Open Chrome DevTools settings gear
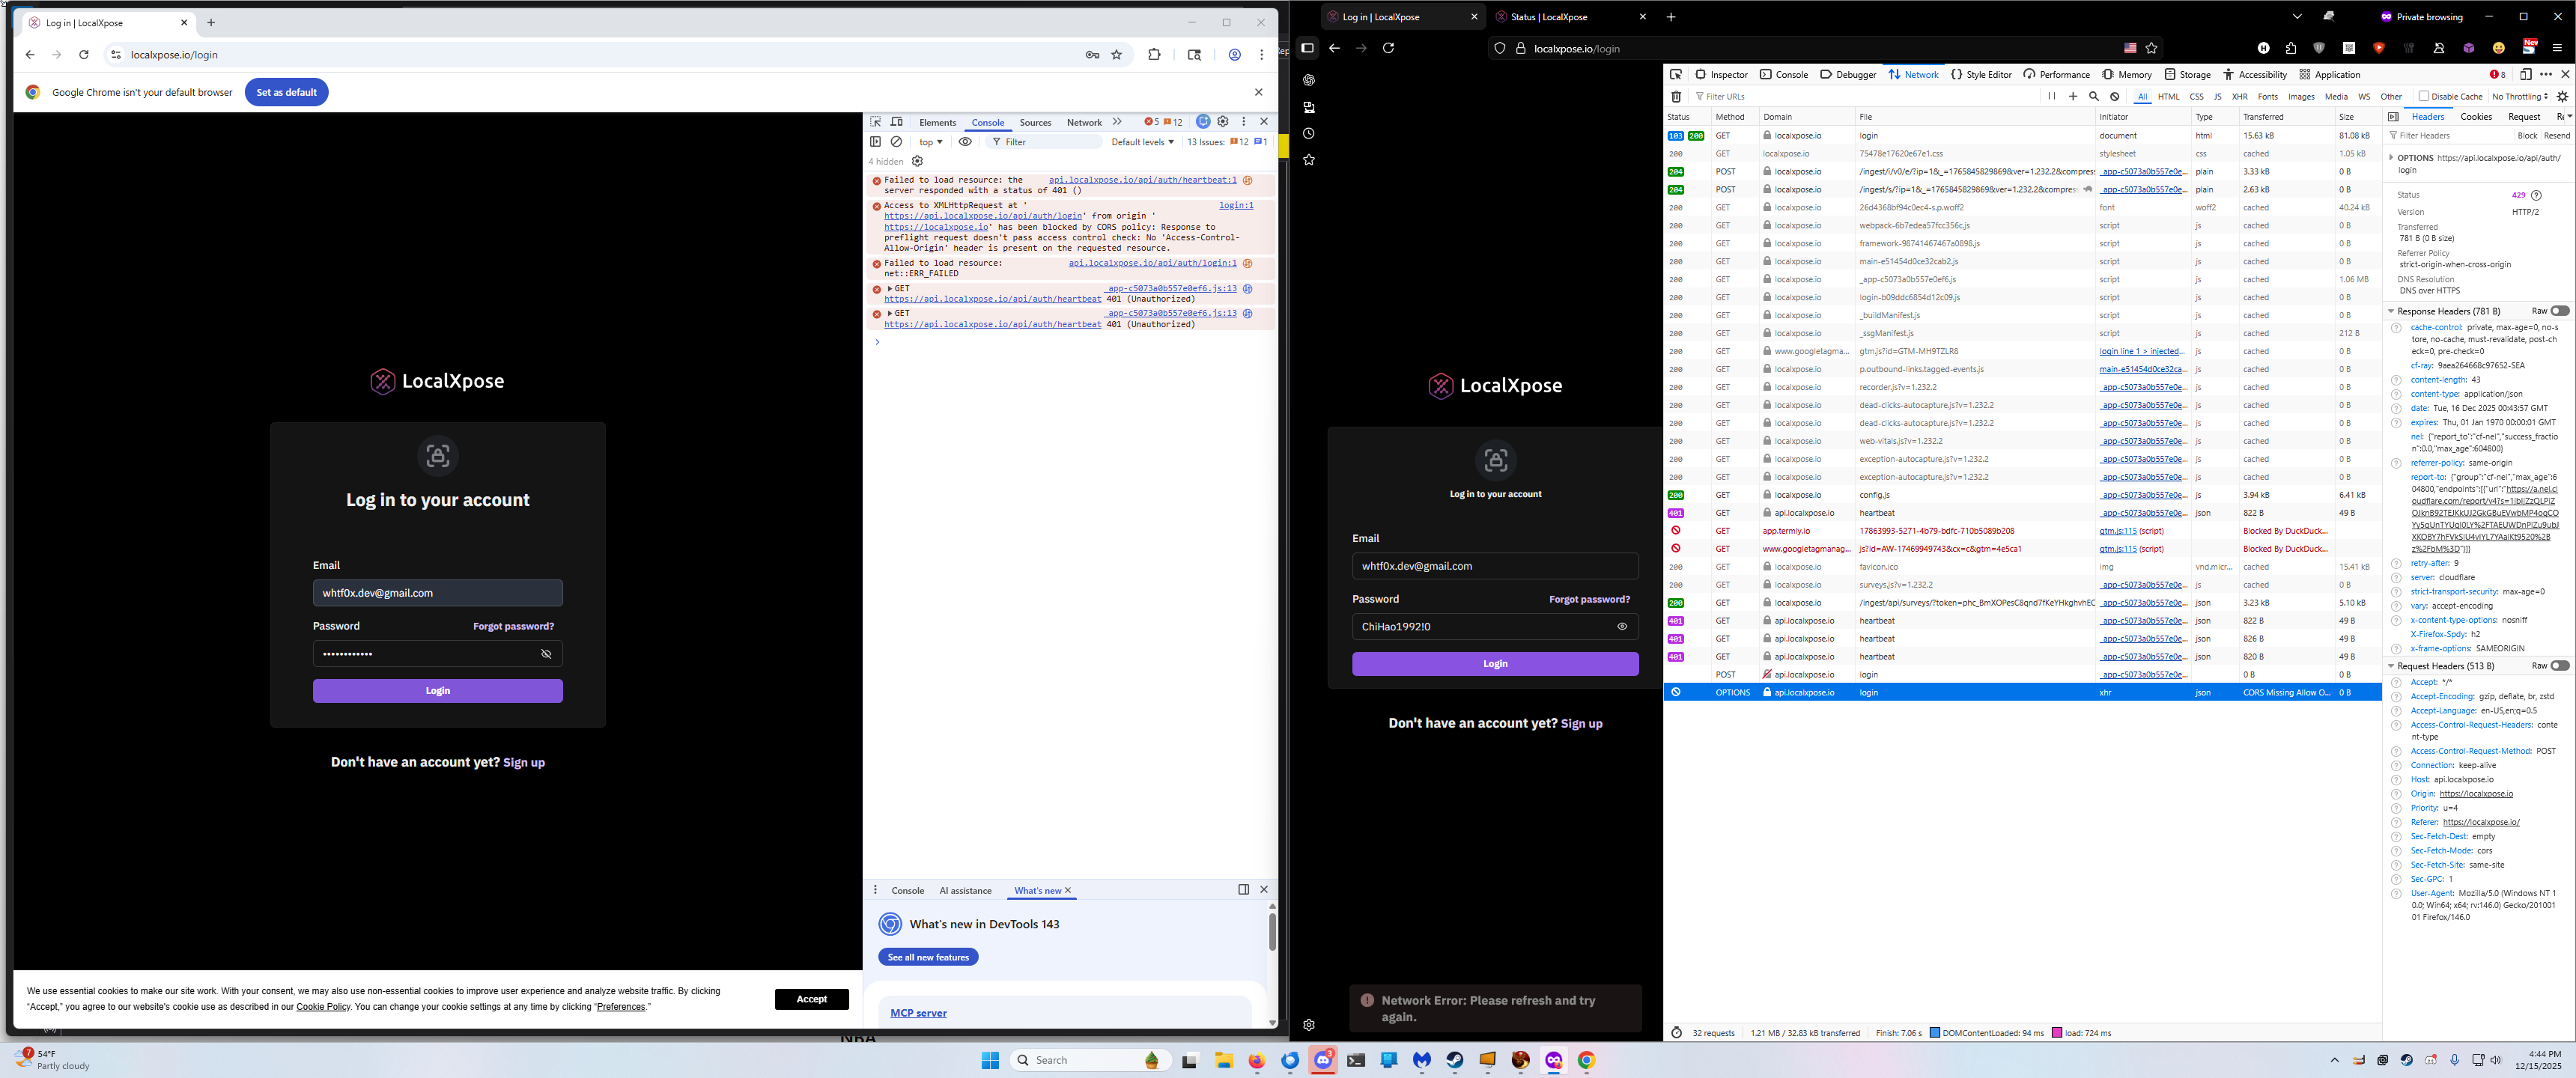Image resolution: width=2576 pixels, height=1078 pixels. (x=1222, y=122)
